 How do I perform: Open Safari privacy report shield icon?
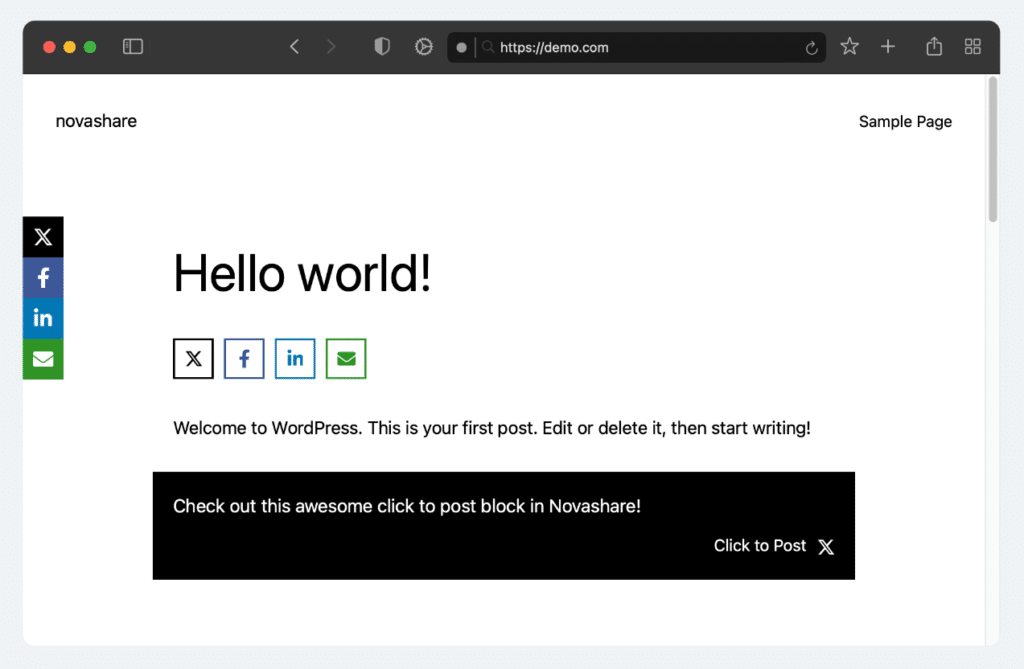click(381, 46)
